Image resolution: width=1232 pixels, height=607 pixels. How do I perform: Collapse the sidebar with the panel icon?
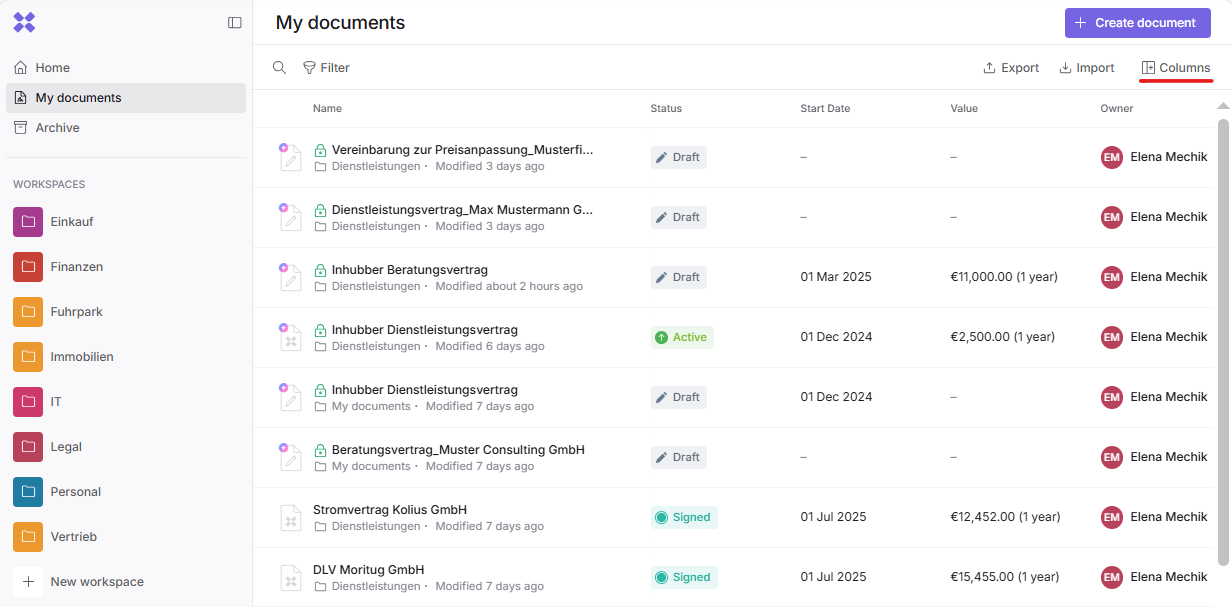[x=235, y=23]
